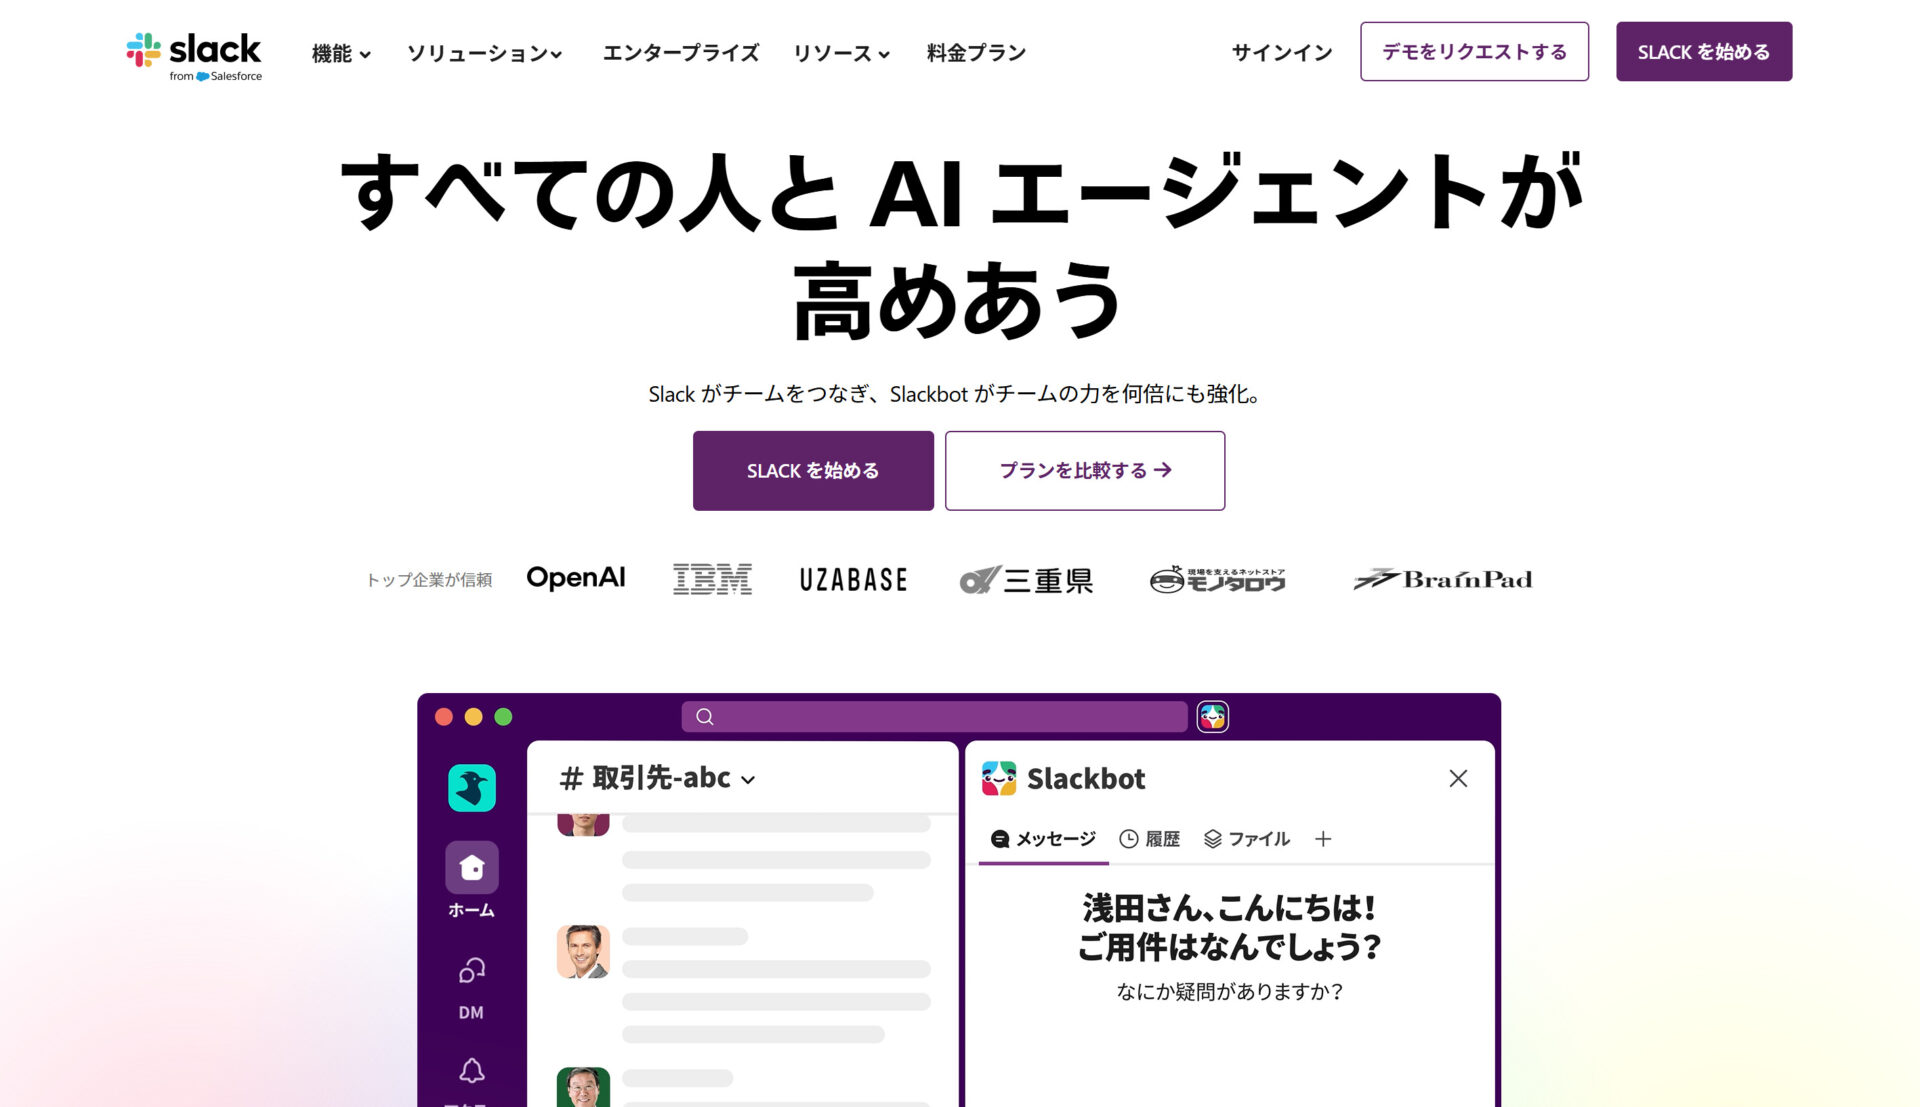1920x1107 pixels.
Task: Click the red window dot in the mockup
Action: 444,717
